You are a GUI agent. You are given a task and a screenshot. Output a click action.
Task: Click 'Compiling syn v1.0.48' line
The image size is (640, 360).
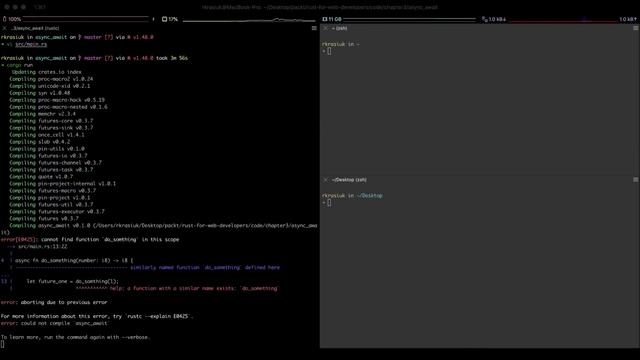pos(40,93)
